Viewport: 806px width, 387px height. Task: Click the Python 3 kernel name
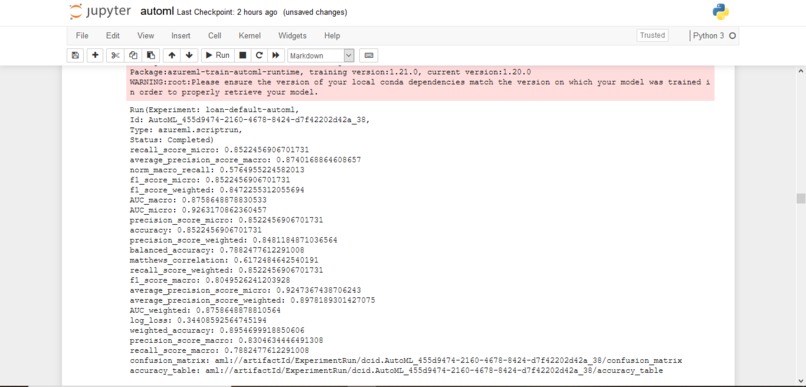pyautogui.click(x=708, y=36)
